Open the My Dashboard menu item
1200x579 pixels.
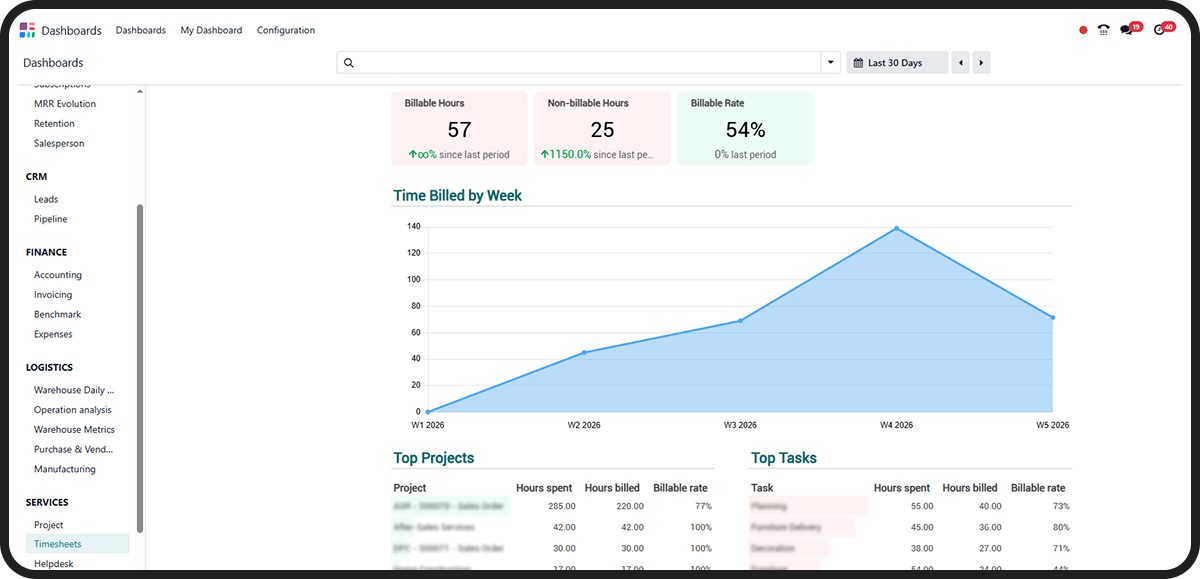211,30
